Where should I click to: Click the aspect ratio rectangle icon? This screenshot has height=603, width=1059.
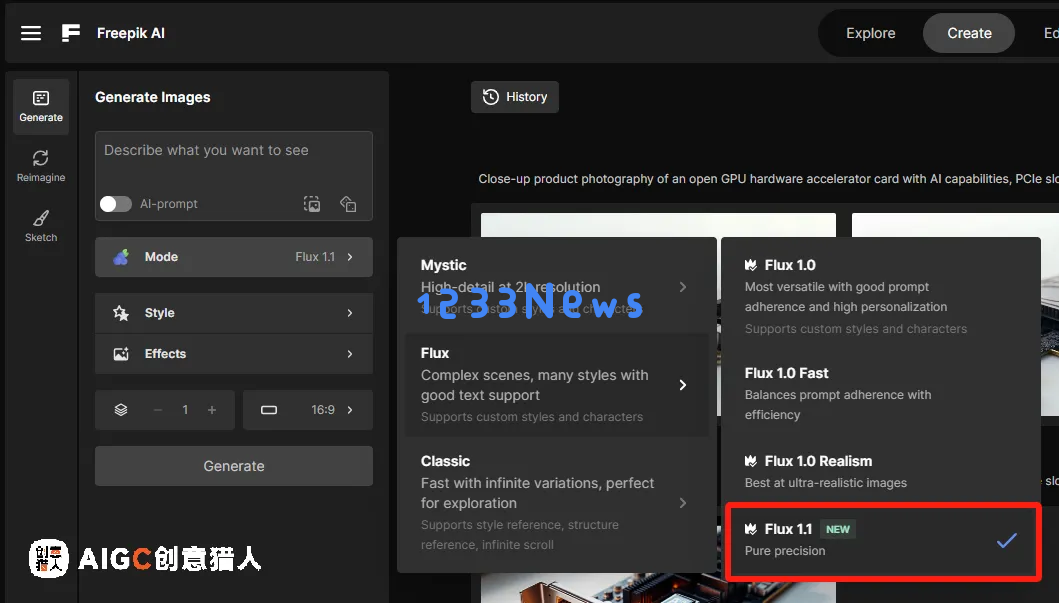tap(269, 410)
